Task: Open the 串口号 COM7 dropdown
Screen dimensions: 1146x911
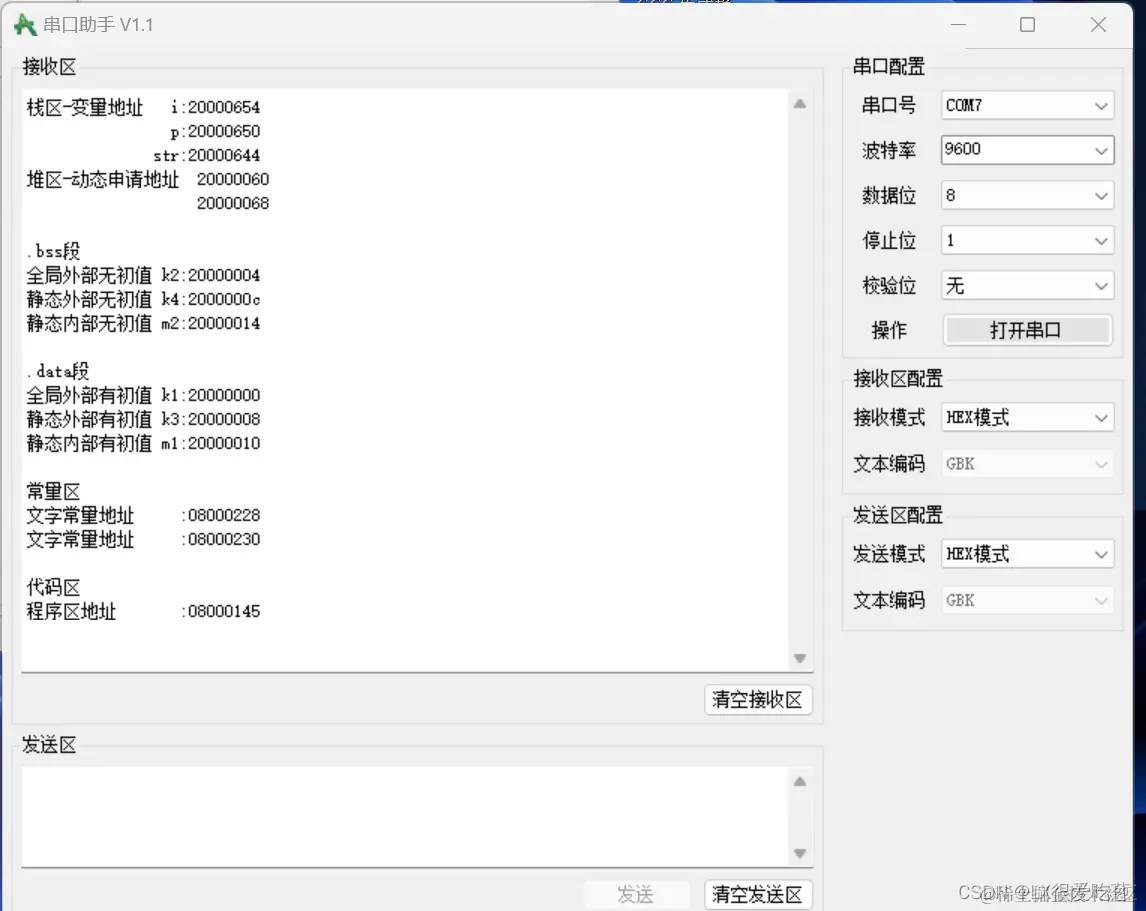Action: pyautogui.click(x=1027, y=106)
